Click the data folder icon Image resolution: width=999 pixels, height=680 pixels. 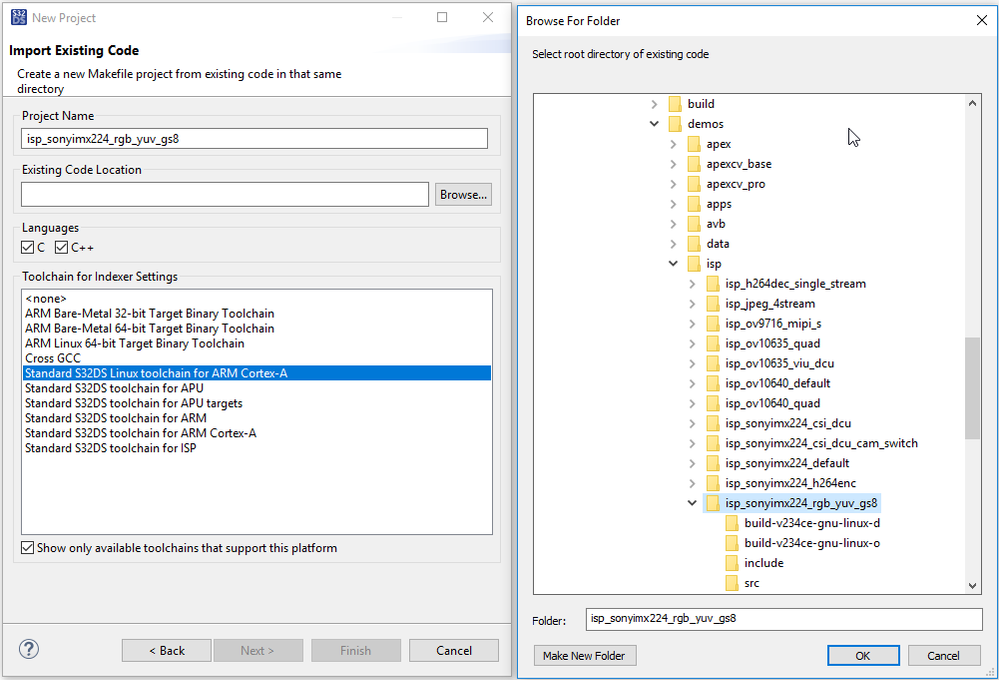tap(694, 243)
